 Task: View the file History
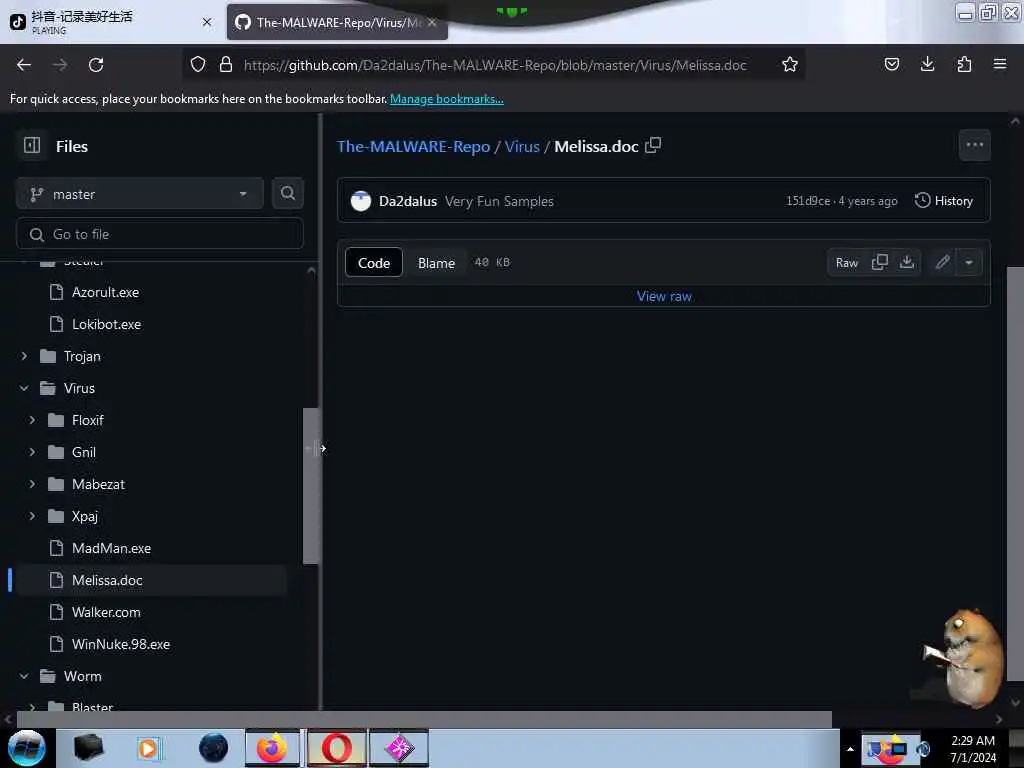click(944, 200)
